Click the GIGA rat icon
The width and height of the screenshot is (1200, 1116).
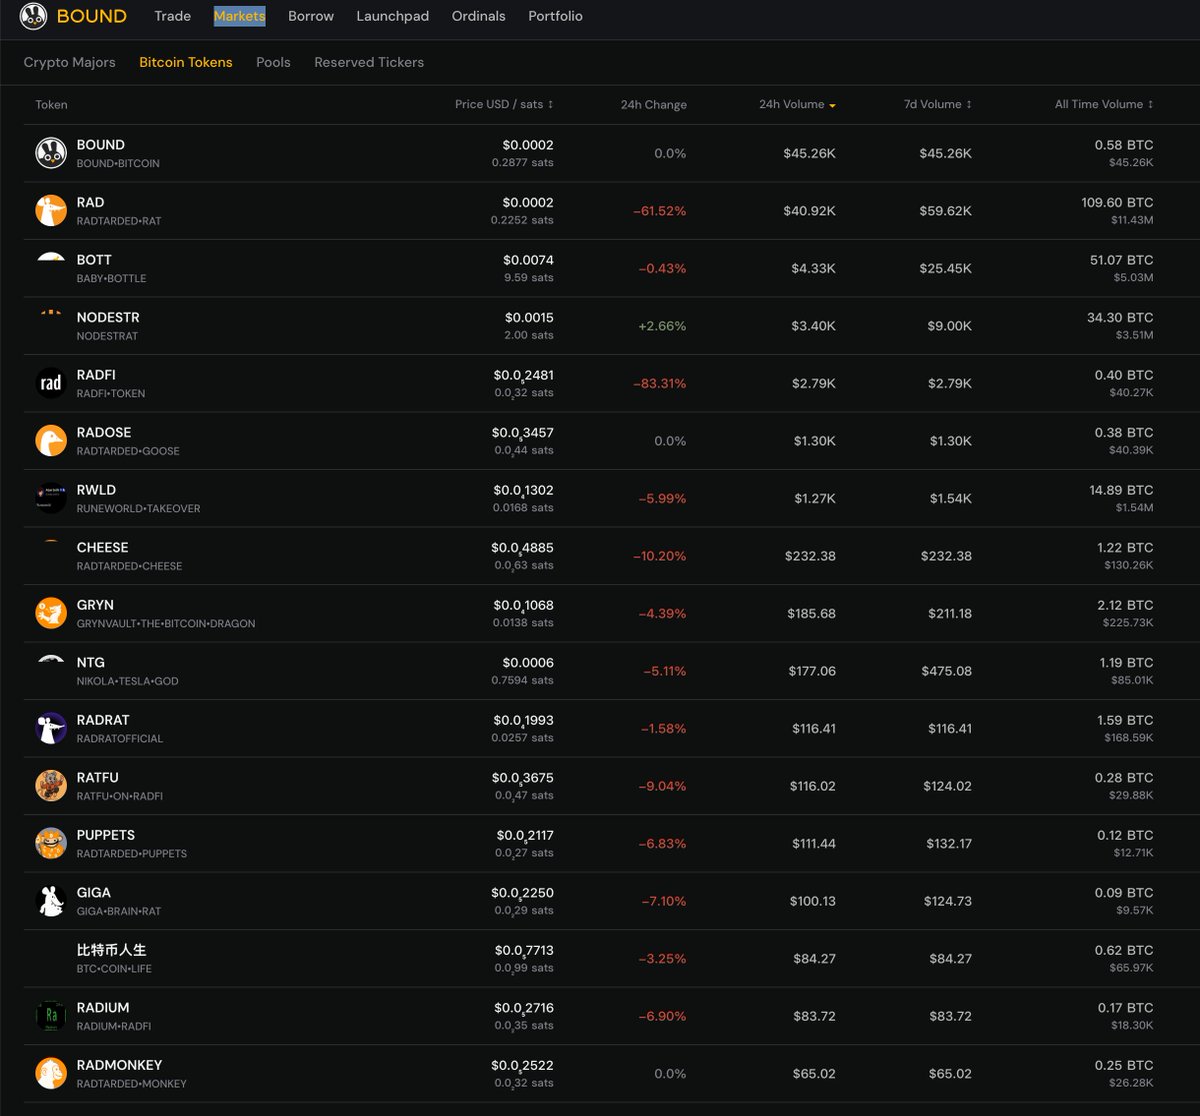pos(51,901)
